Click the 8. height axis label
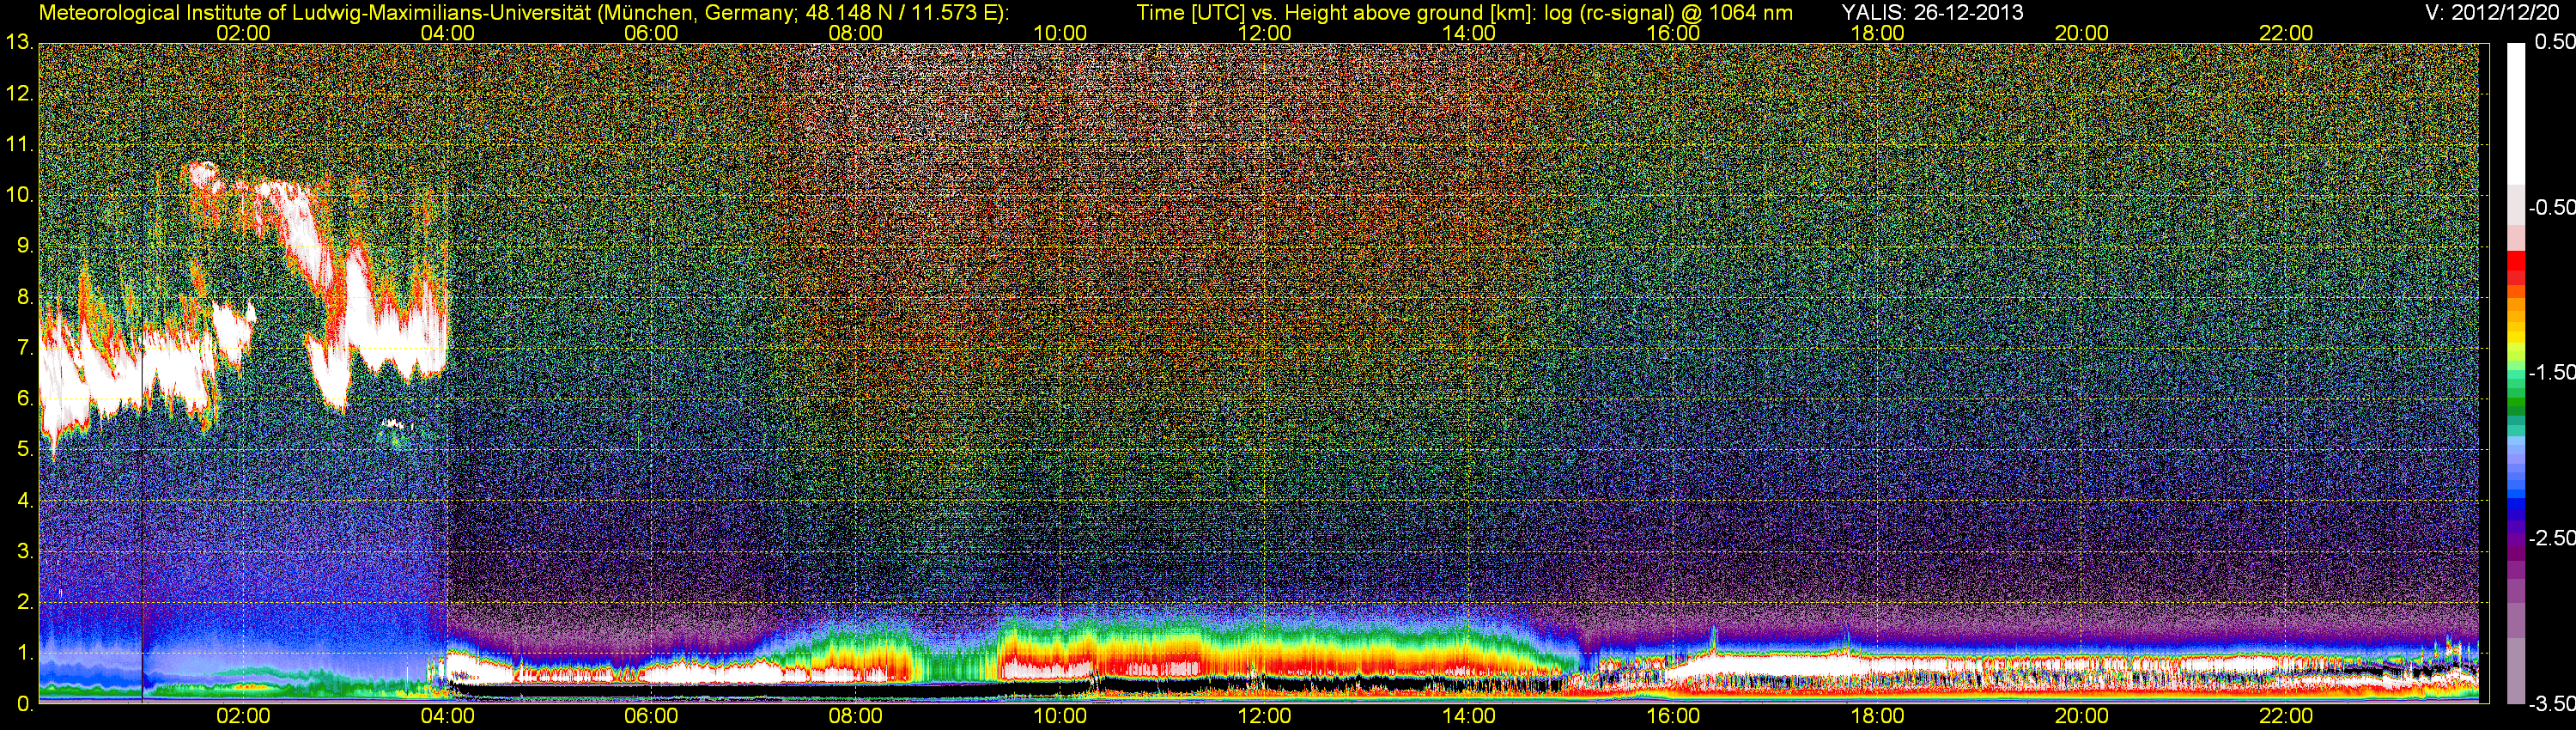 click(x=25, y=297)
